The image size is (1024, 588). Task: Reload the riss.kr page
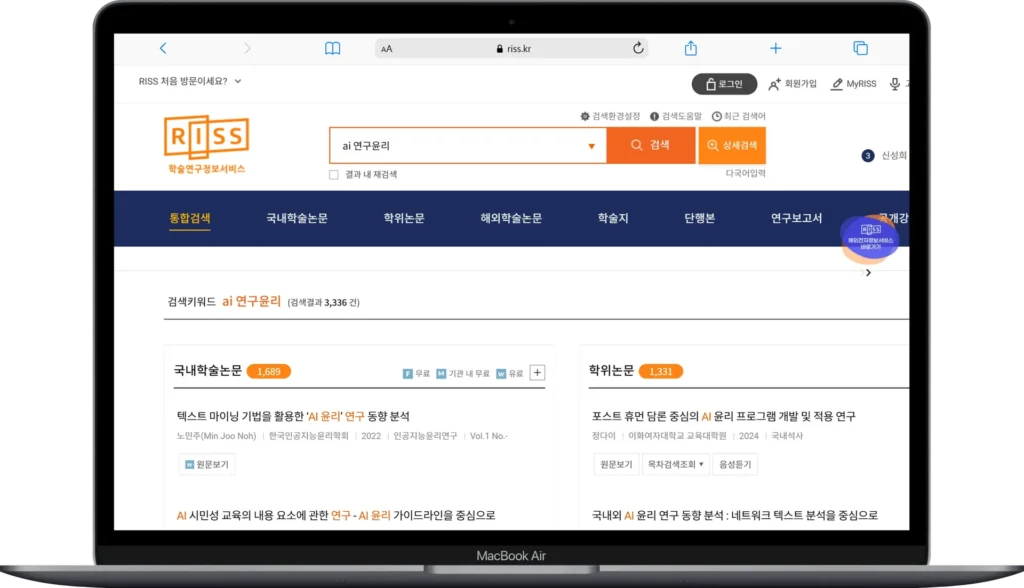[x=638, y=48]
